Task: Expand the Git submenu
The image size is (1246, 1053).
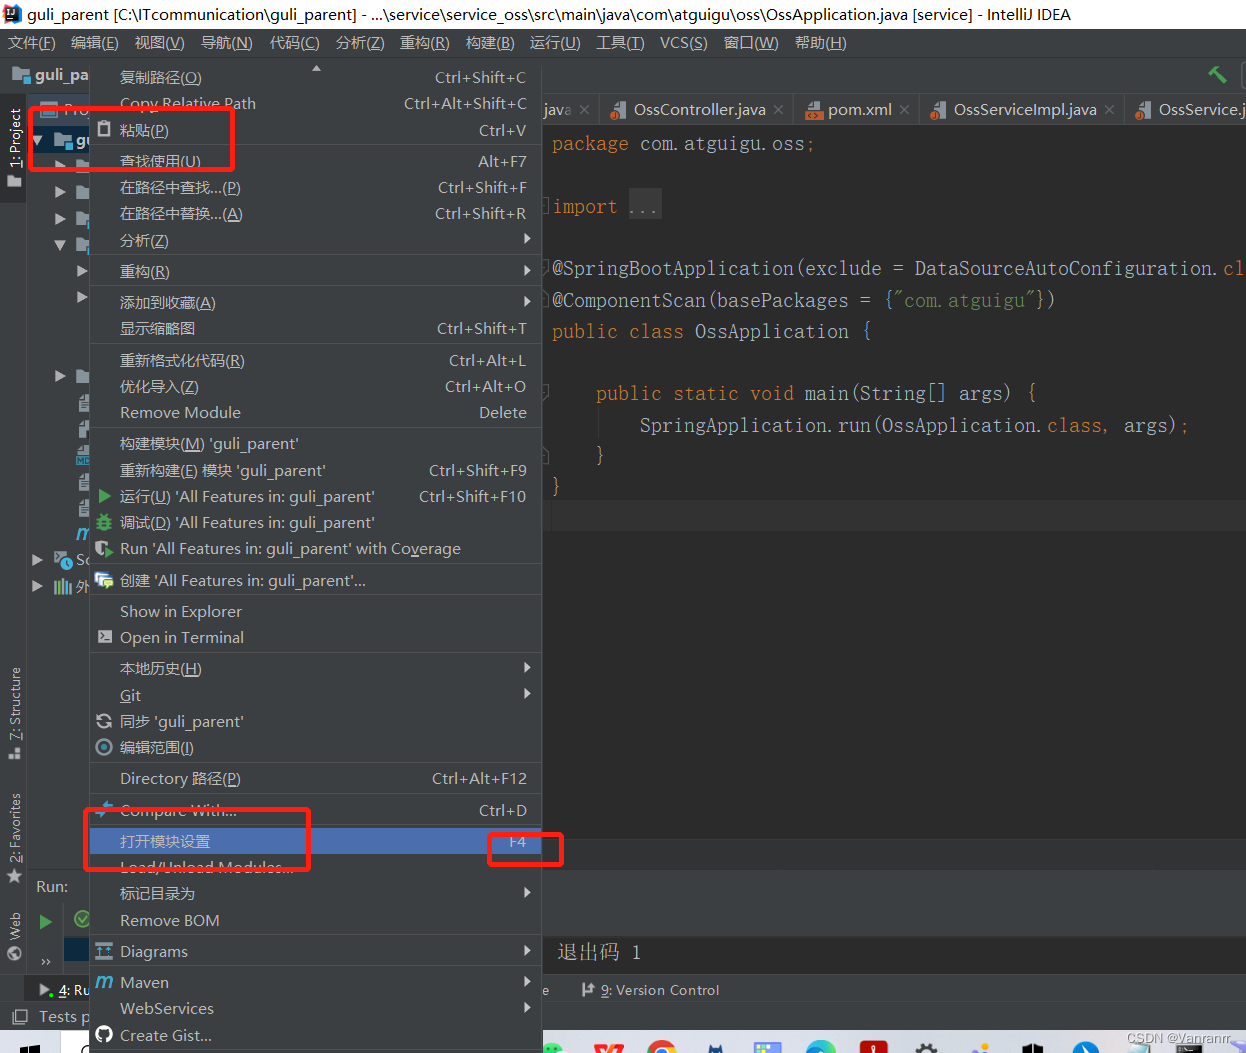Action: tap(315, 695)
